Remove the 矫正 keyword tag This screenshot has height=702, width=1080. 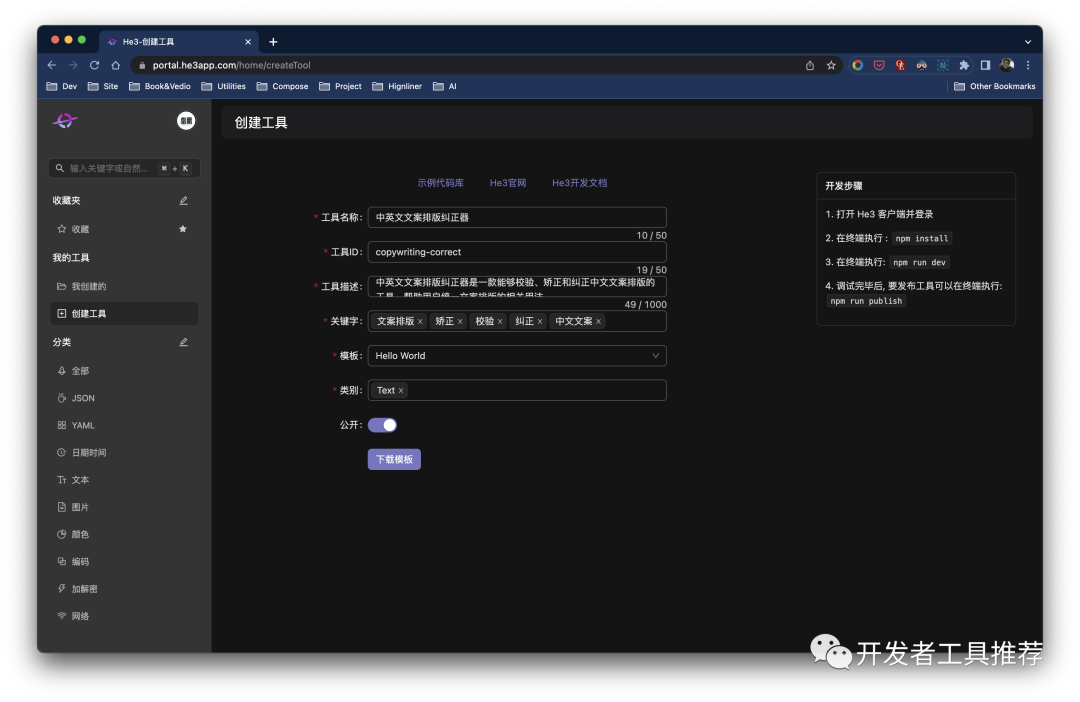click(460, 322)
